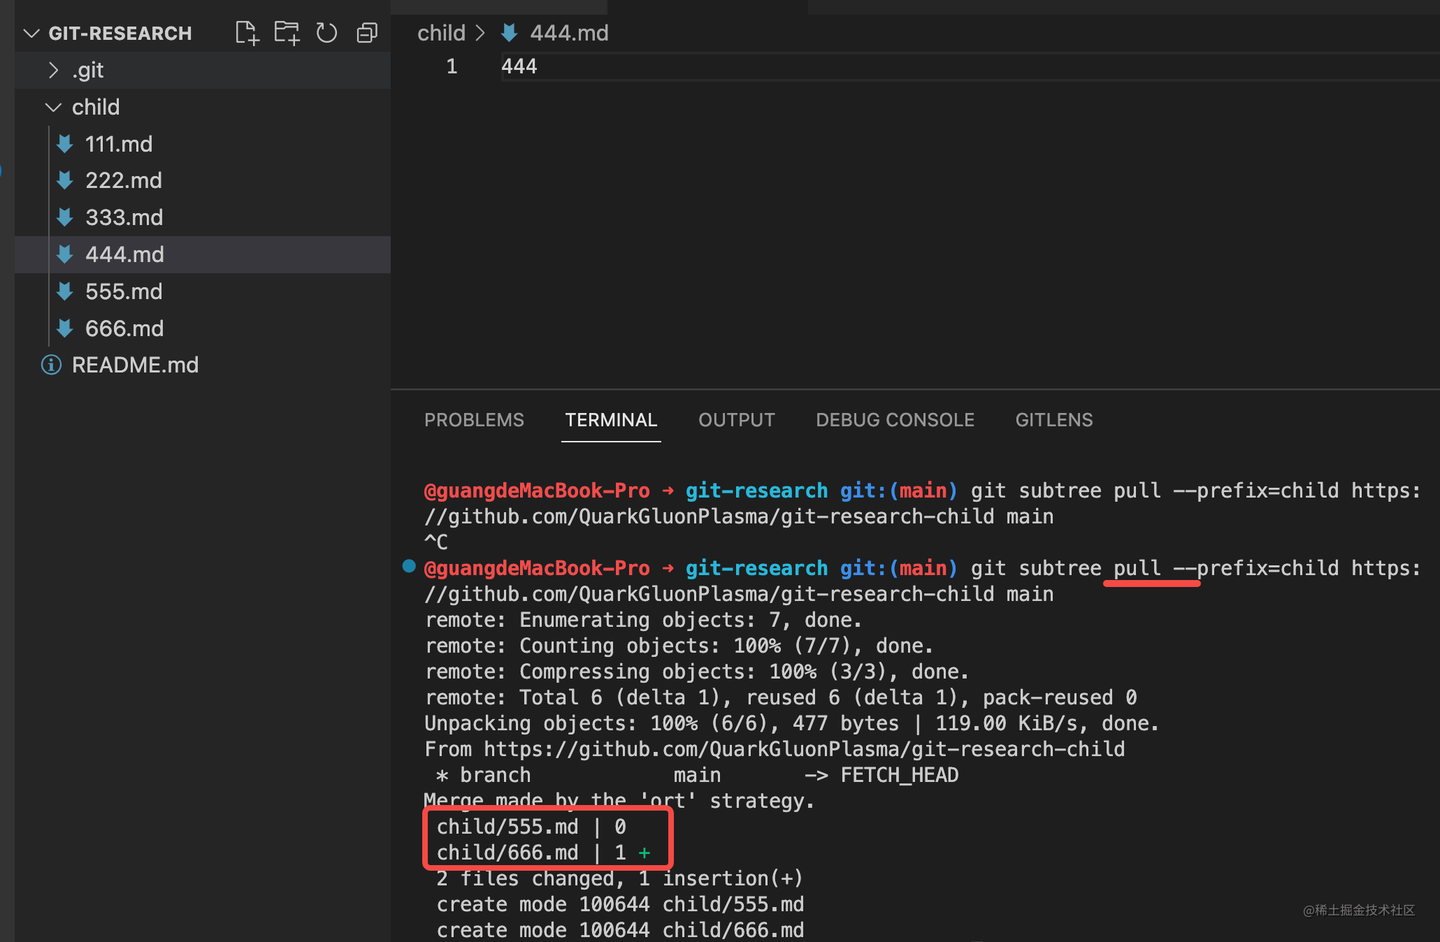Image resolution: width=1440 pixels, height=942 pixels.
Task: Click line number 1 in the editor
Action: coord(452,66)
